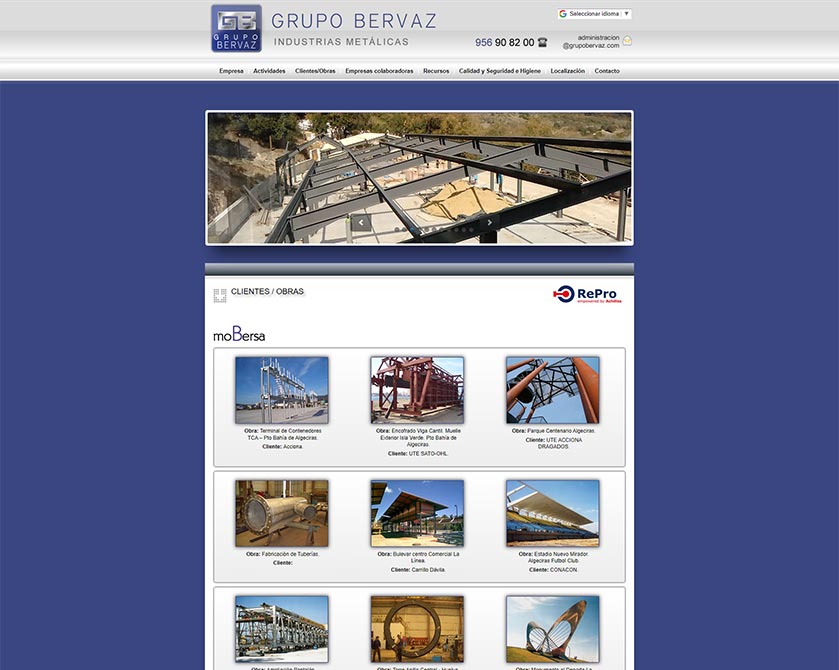Click the moBersa logo
Screen dimensions: 839x670
(x=239, y=334)
